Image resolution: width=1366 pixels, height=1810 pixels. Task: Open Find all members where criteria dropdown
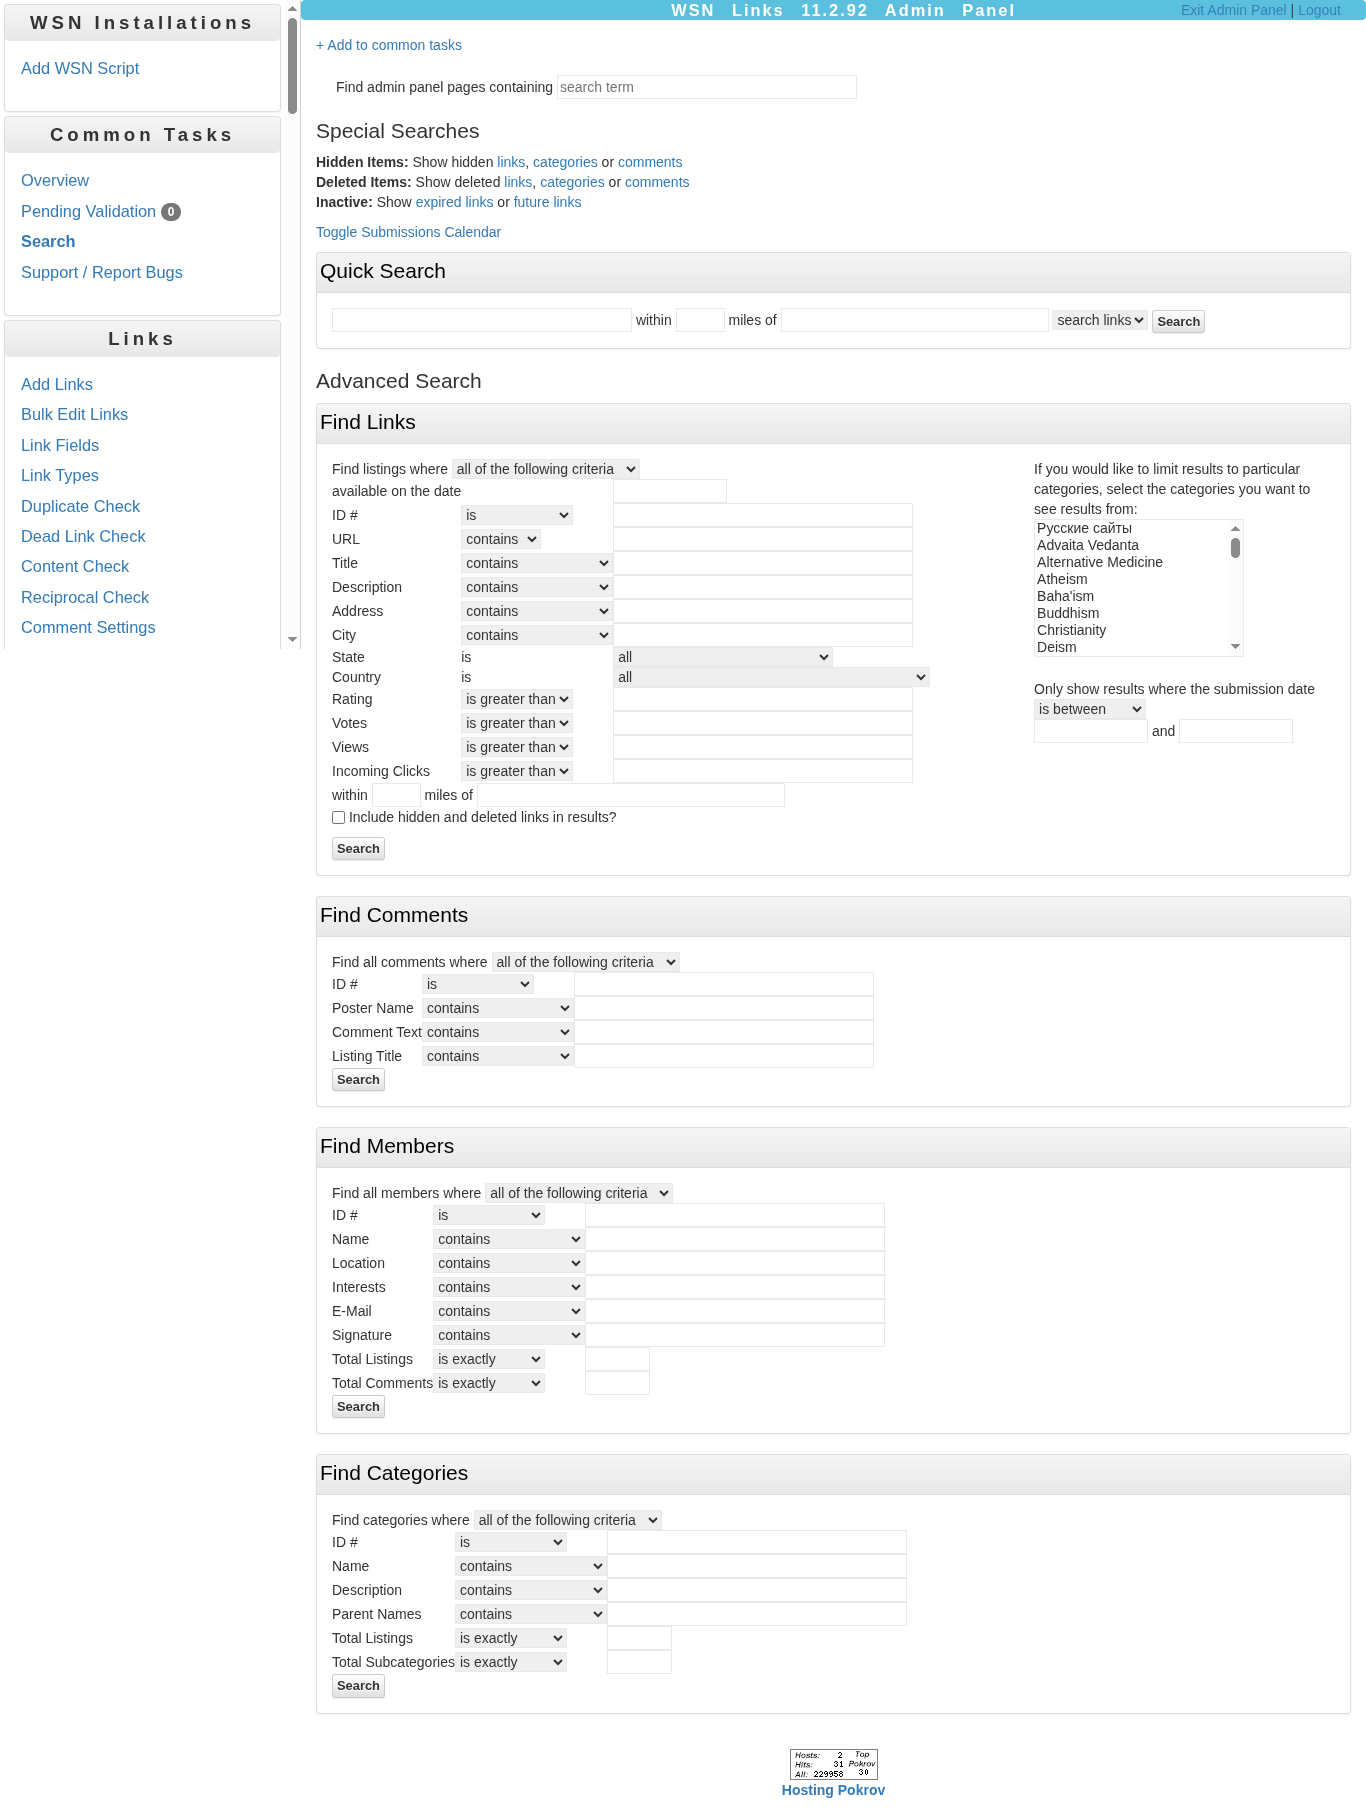tap(579, 1193)
